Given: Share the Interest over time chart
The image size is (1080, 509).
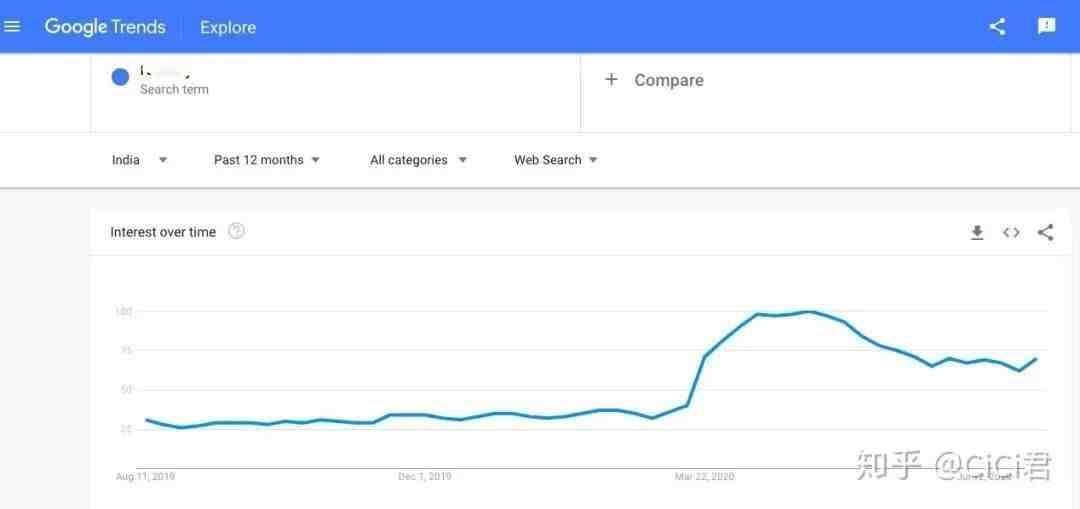Looking at the screenshot, I should coord(1045,233).
